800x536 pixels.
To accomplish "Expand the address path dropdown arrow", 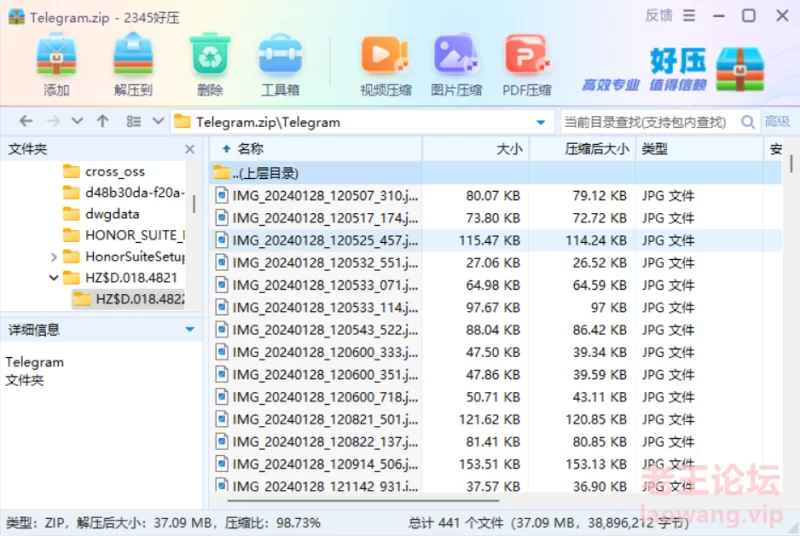I will pyautogui.click(x=541, y=122).
